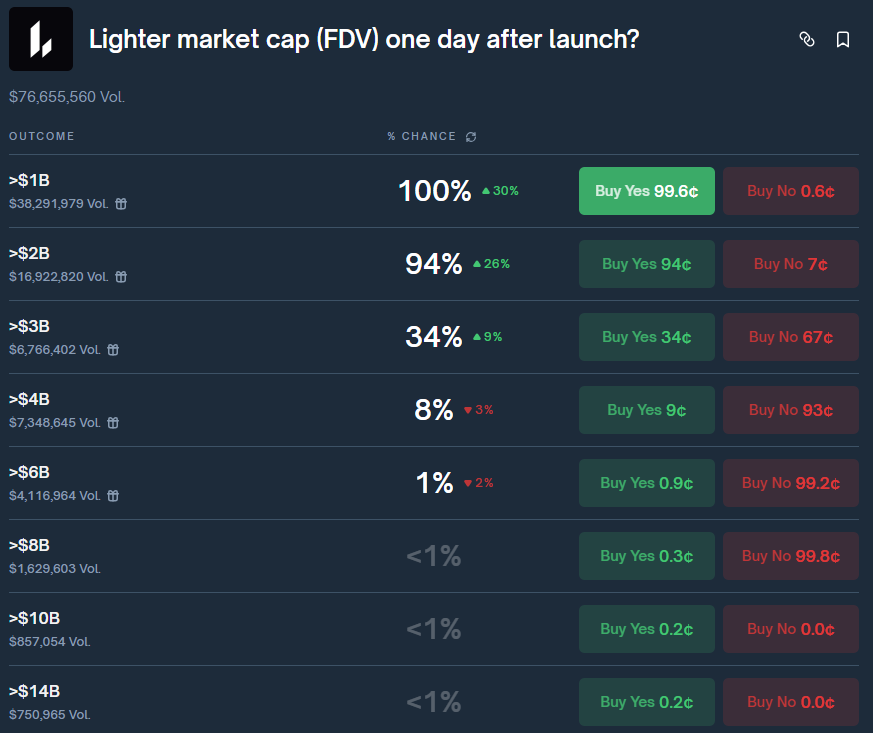This screenshot has width=873, height=733.
Task: Buy Yes for the >$10B outcome
Action: [x=646, y=629]
